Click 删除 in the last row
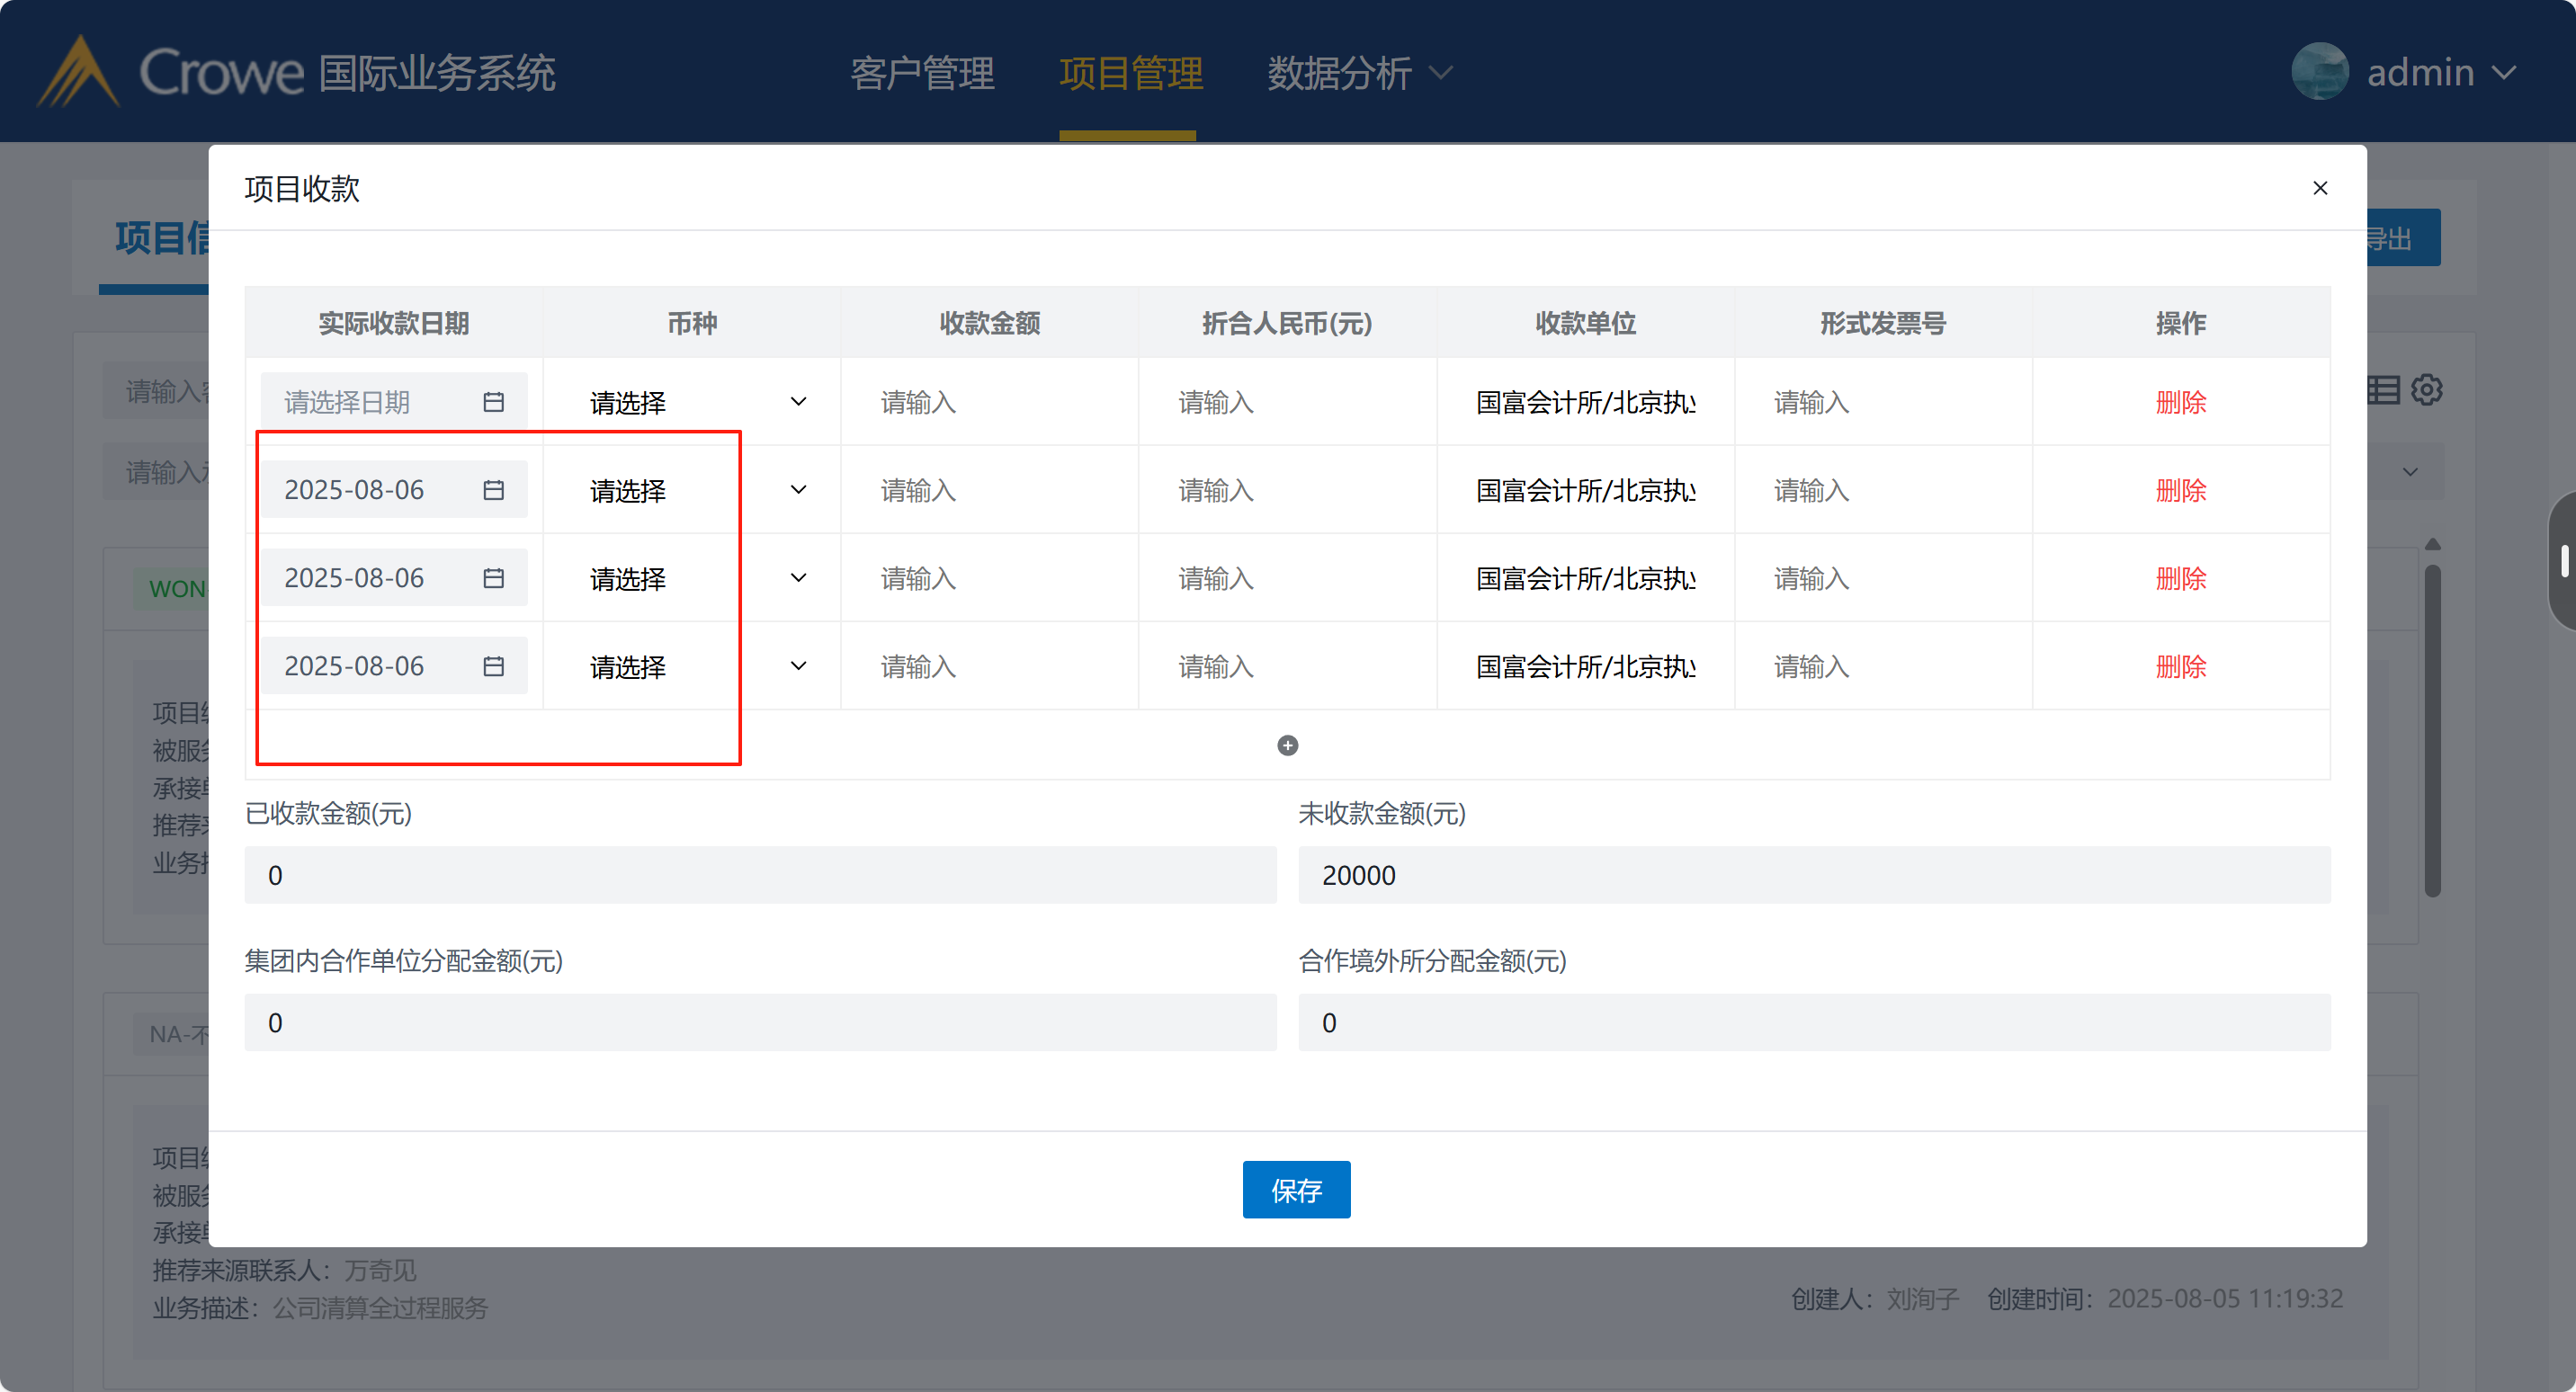The image size is (2576, 1392). click(2180, 666)
